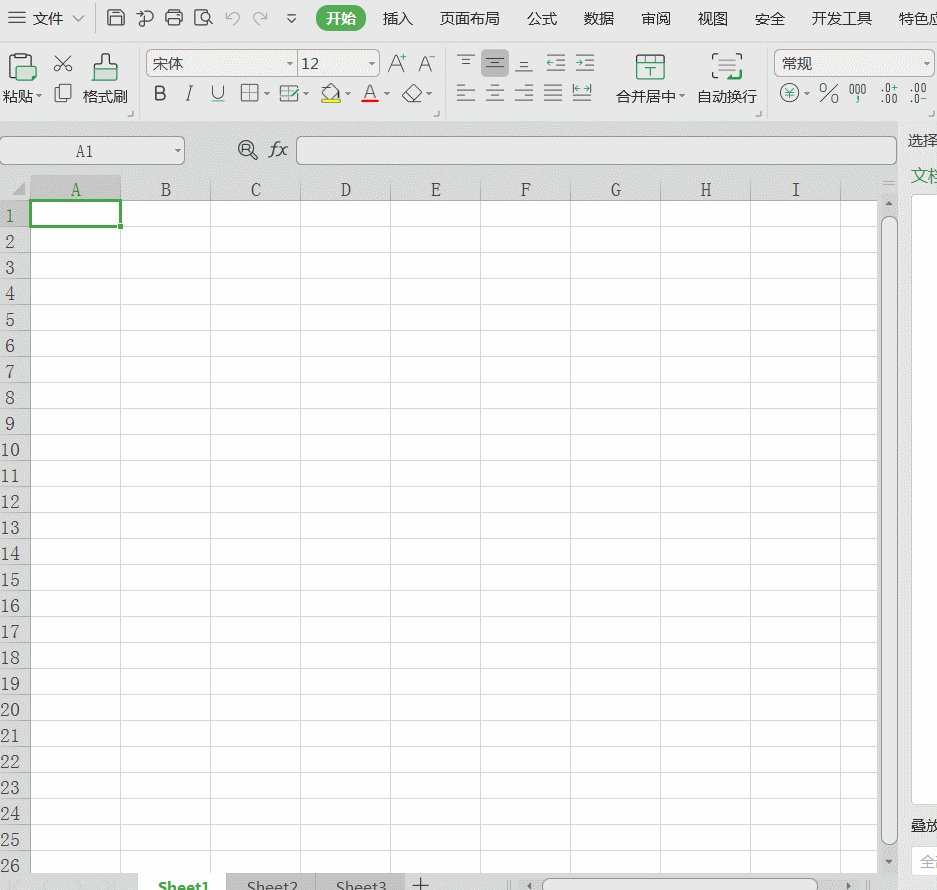Click the Redo arrow
Image resolution: width=937 pixels, height=890 pixels.
260,19
